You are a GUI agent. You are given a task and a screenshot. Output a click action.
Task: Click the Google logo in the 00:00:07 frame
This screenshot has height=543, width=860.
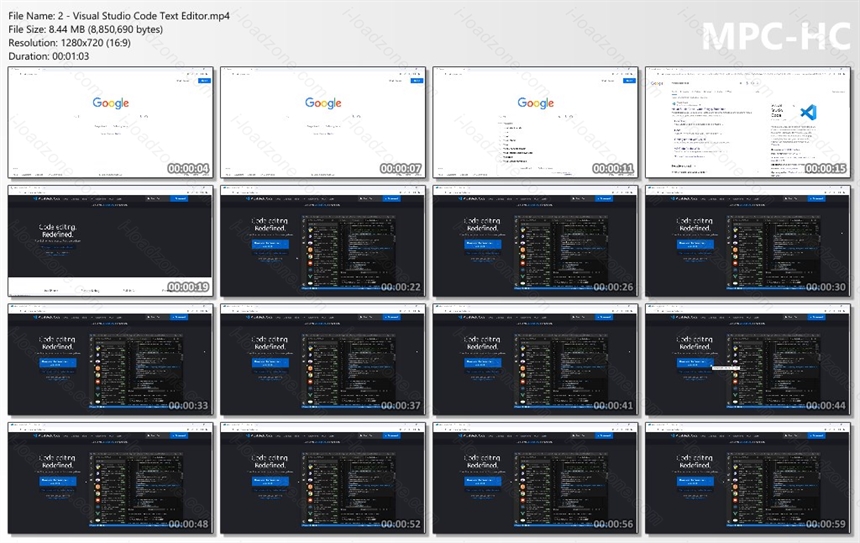pos(323,103)
